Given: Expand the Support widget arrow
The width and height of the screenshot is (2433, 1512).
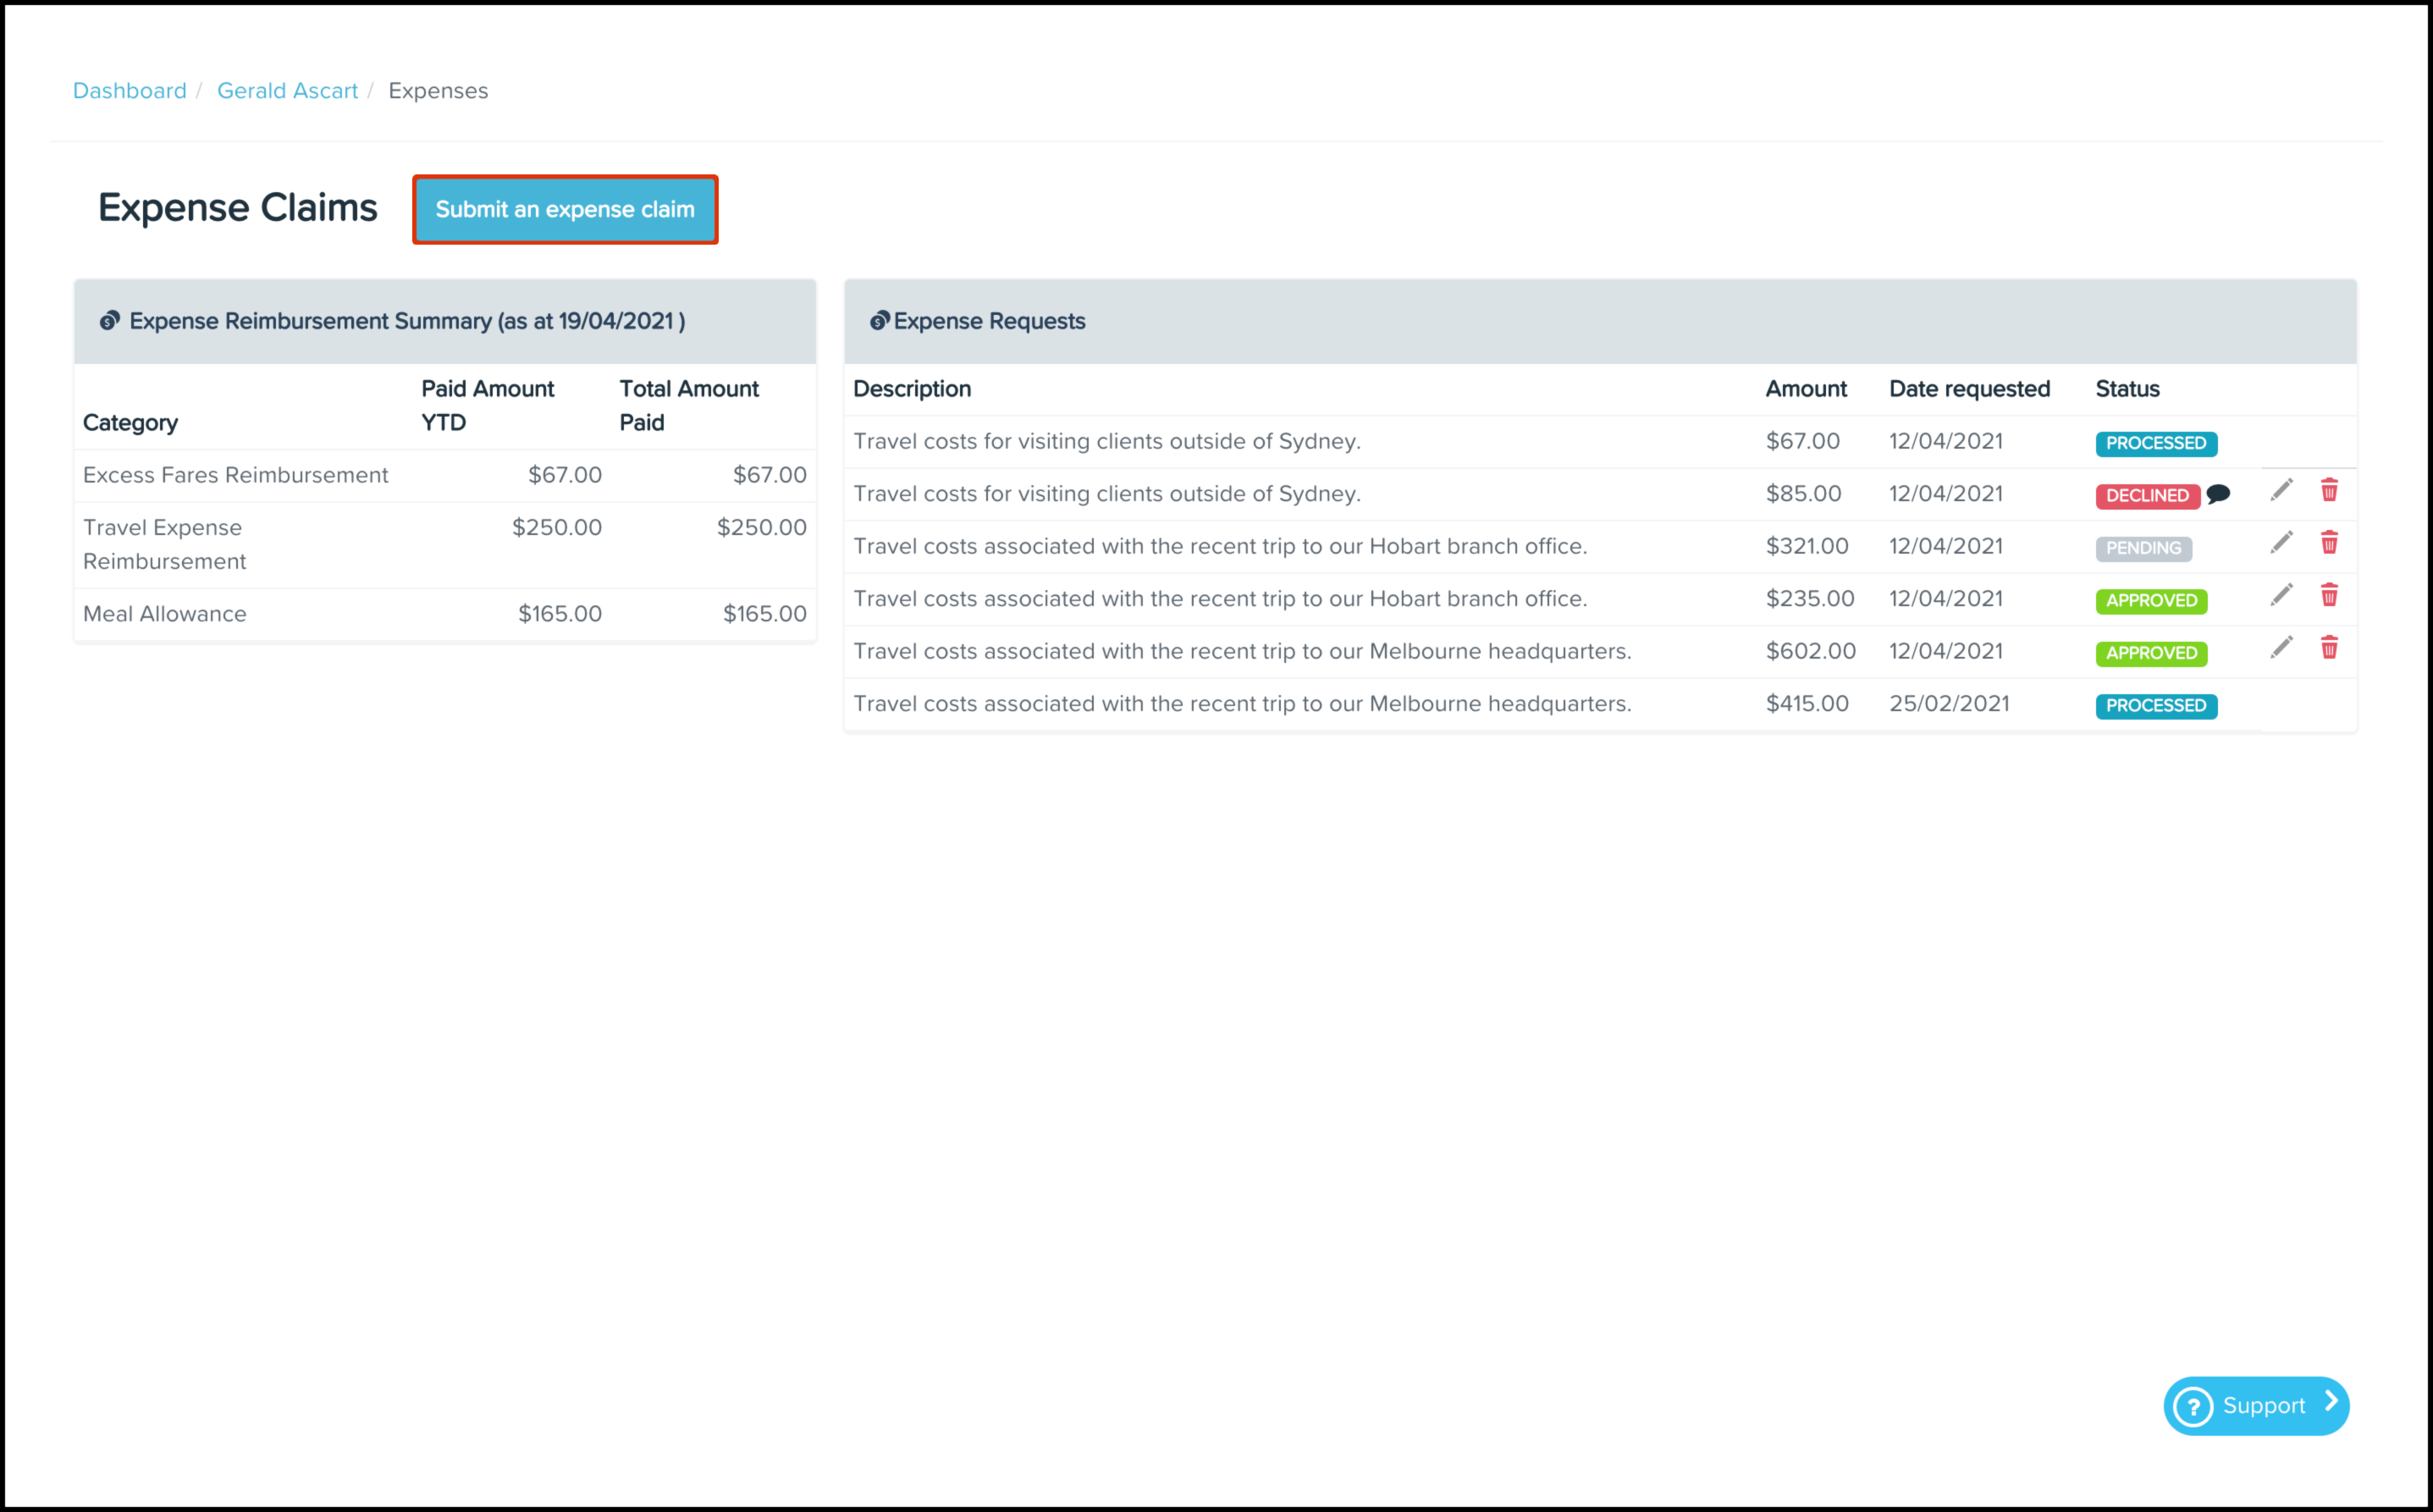Looking at the screenshot, I should point(2331,1402).
